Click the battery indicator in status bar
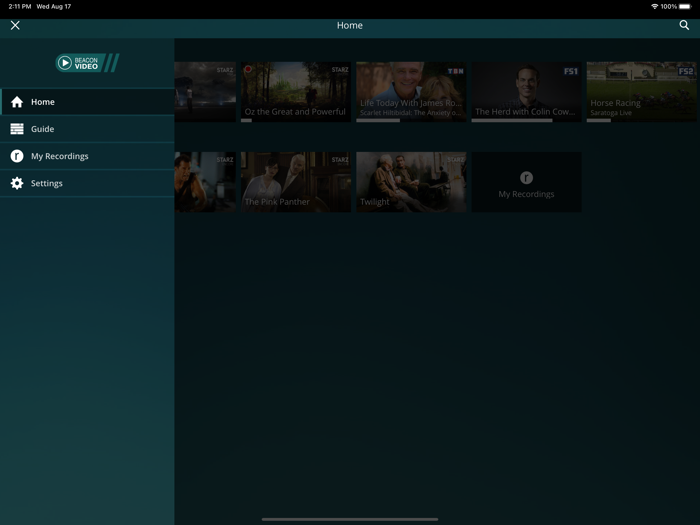The height and width of the screenshot is (525, 700). point(685,6)
